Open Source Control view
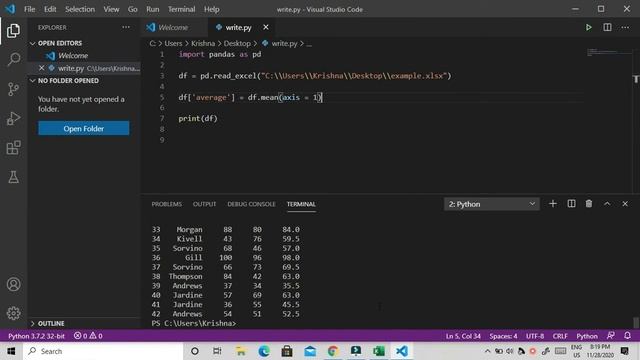640x360 pixels. click(x=13, y=89)
